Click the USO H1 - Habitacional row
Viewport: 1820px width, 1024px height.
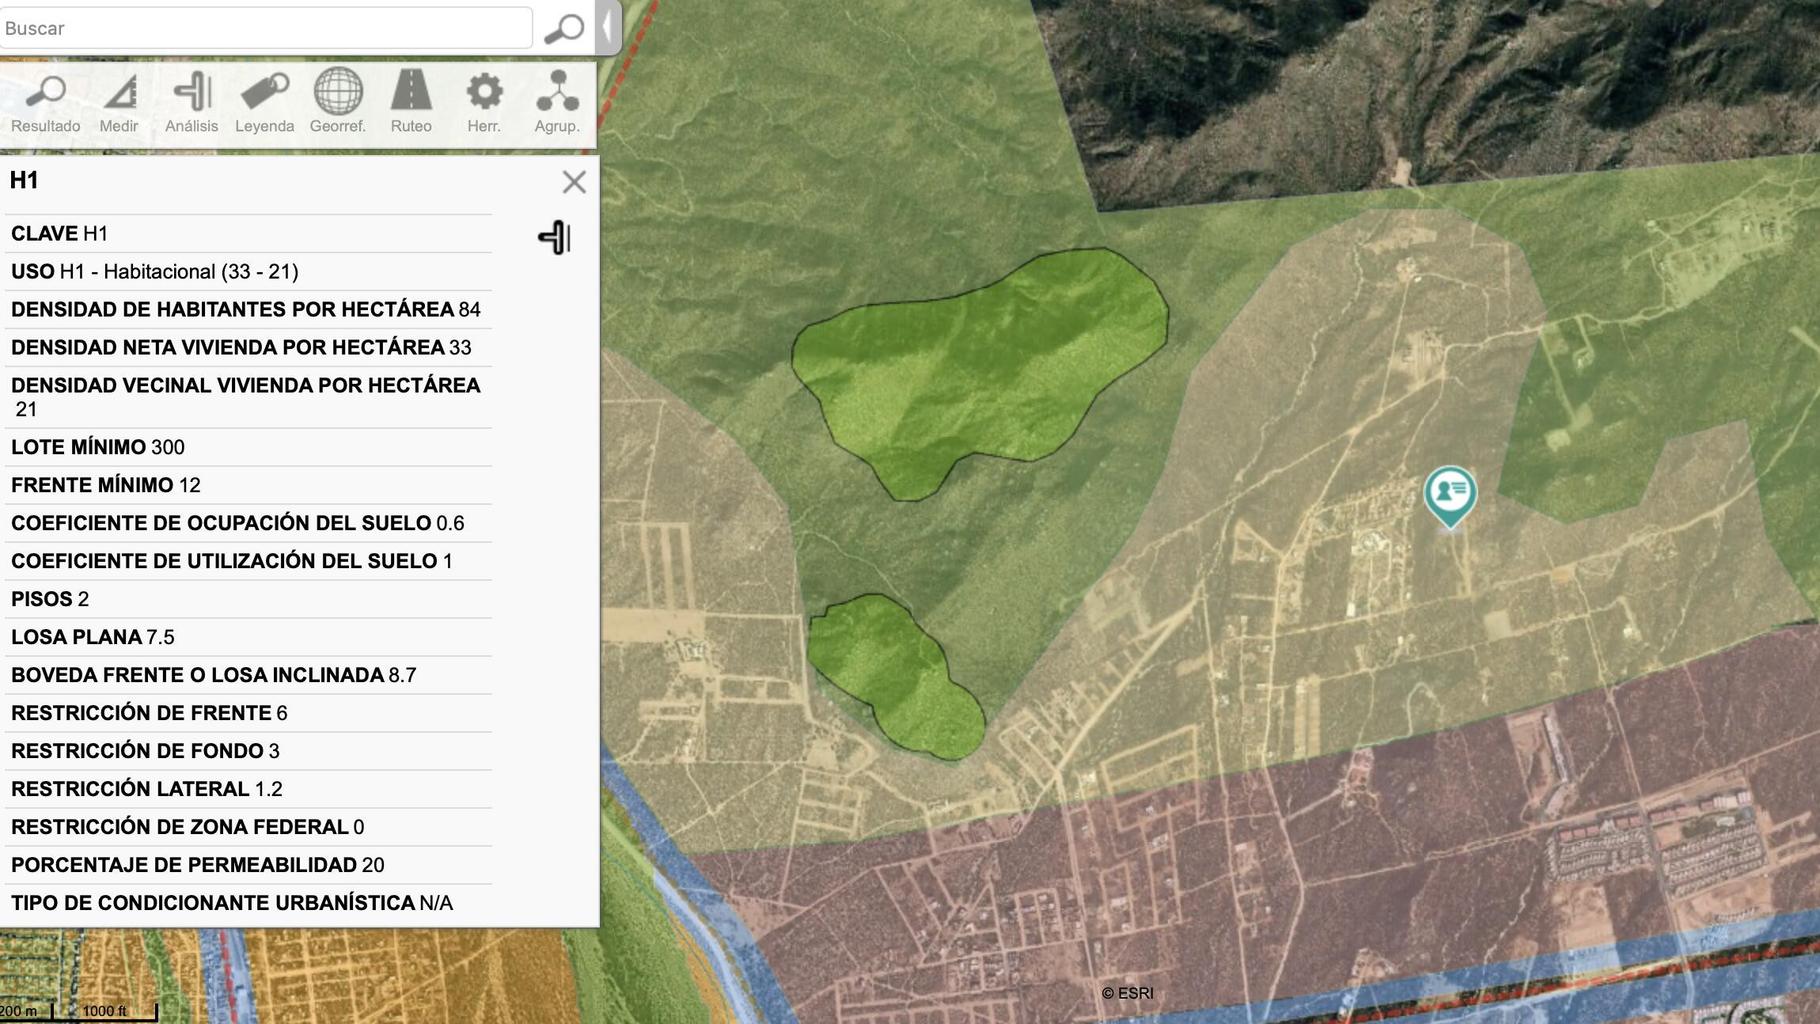click(248, 271)
